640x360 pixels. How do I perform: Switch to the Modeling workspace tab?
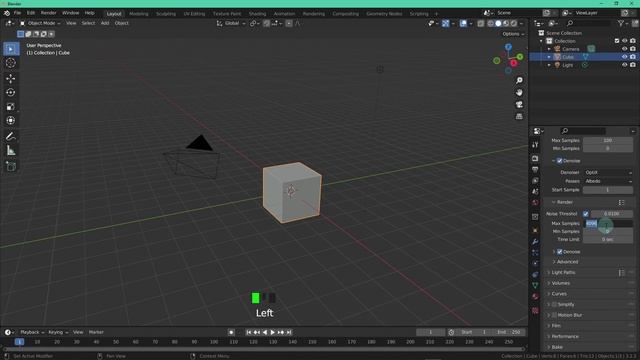click(139, 13)
